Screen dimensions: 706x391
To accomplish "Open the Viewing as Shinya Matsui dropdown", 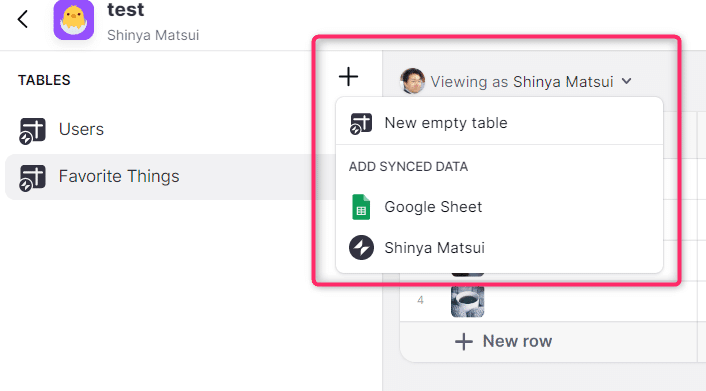I will click(x=516, y=82).
